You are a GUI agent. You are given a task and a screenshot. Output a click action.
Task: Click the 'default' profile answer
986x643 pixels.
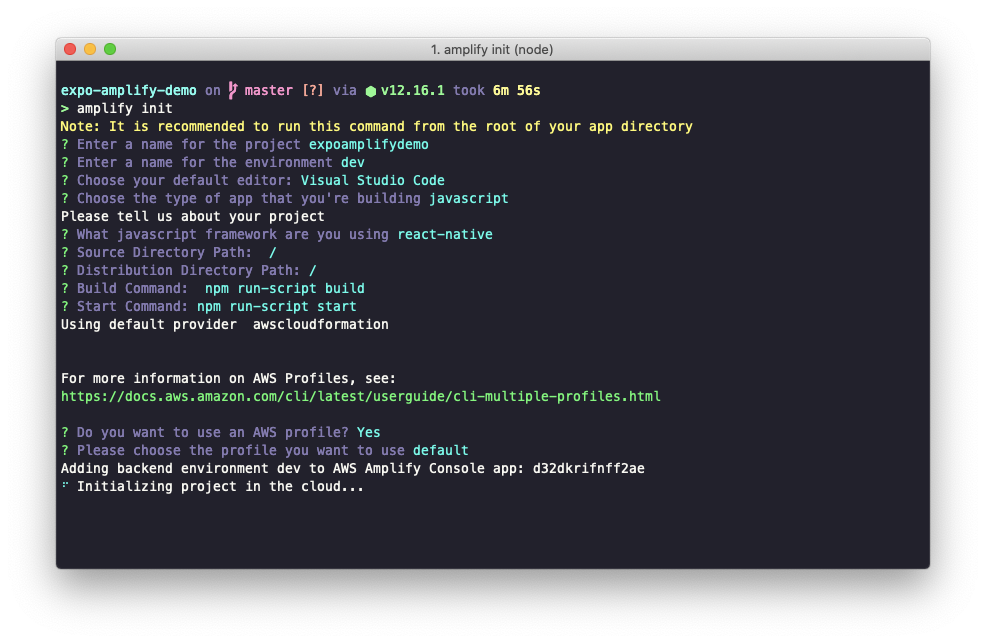440,451
